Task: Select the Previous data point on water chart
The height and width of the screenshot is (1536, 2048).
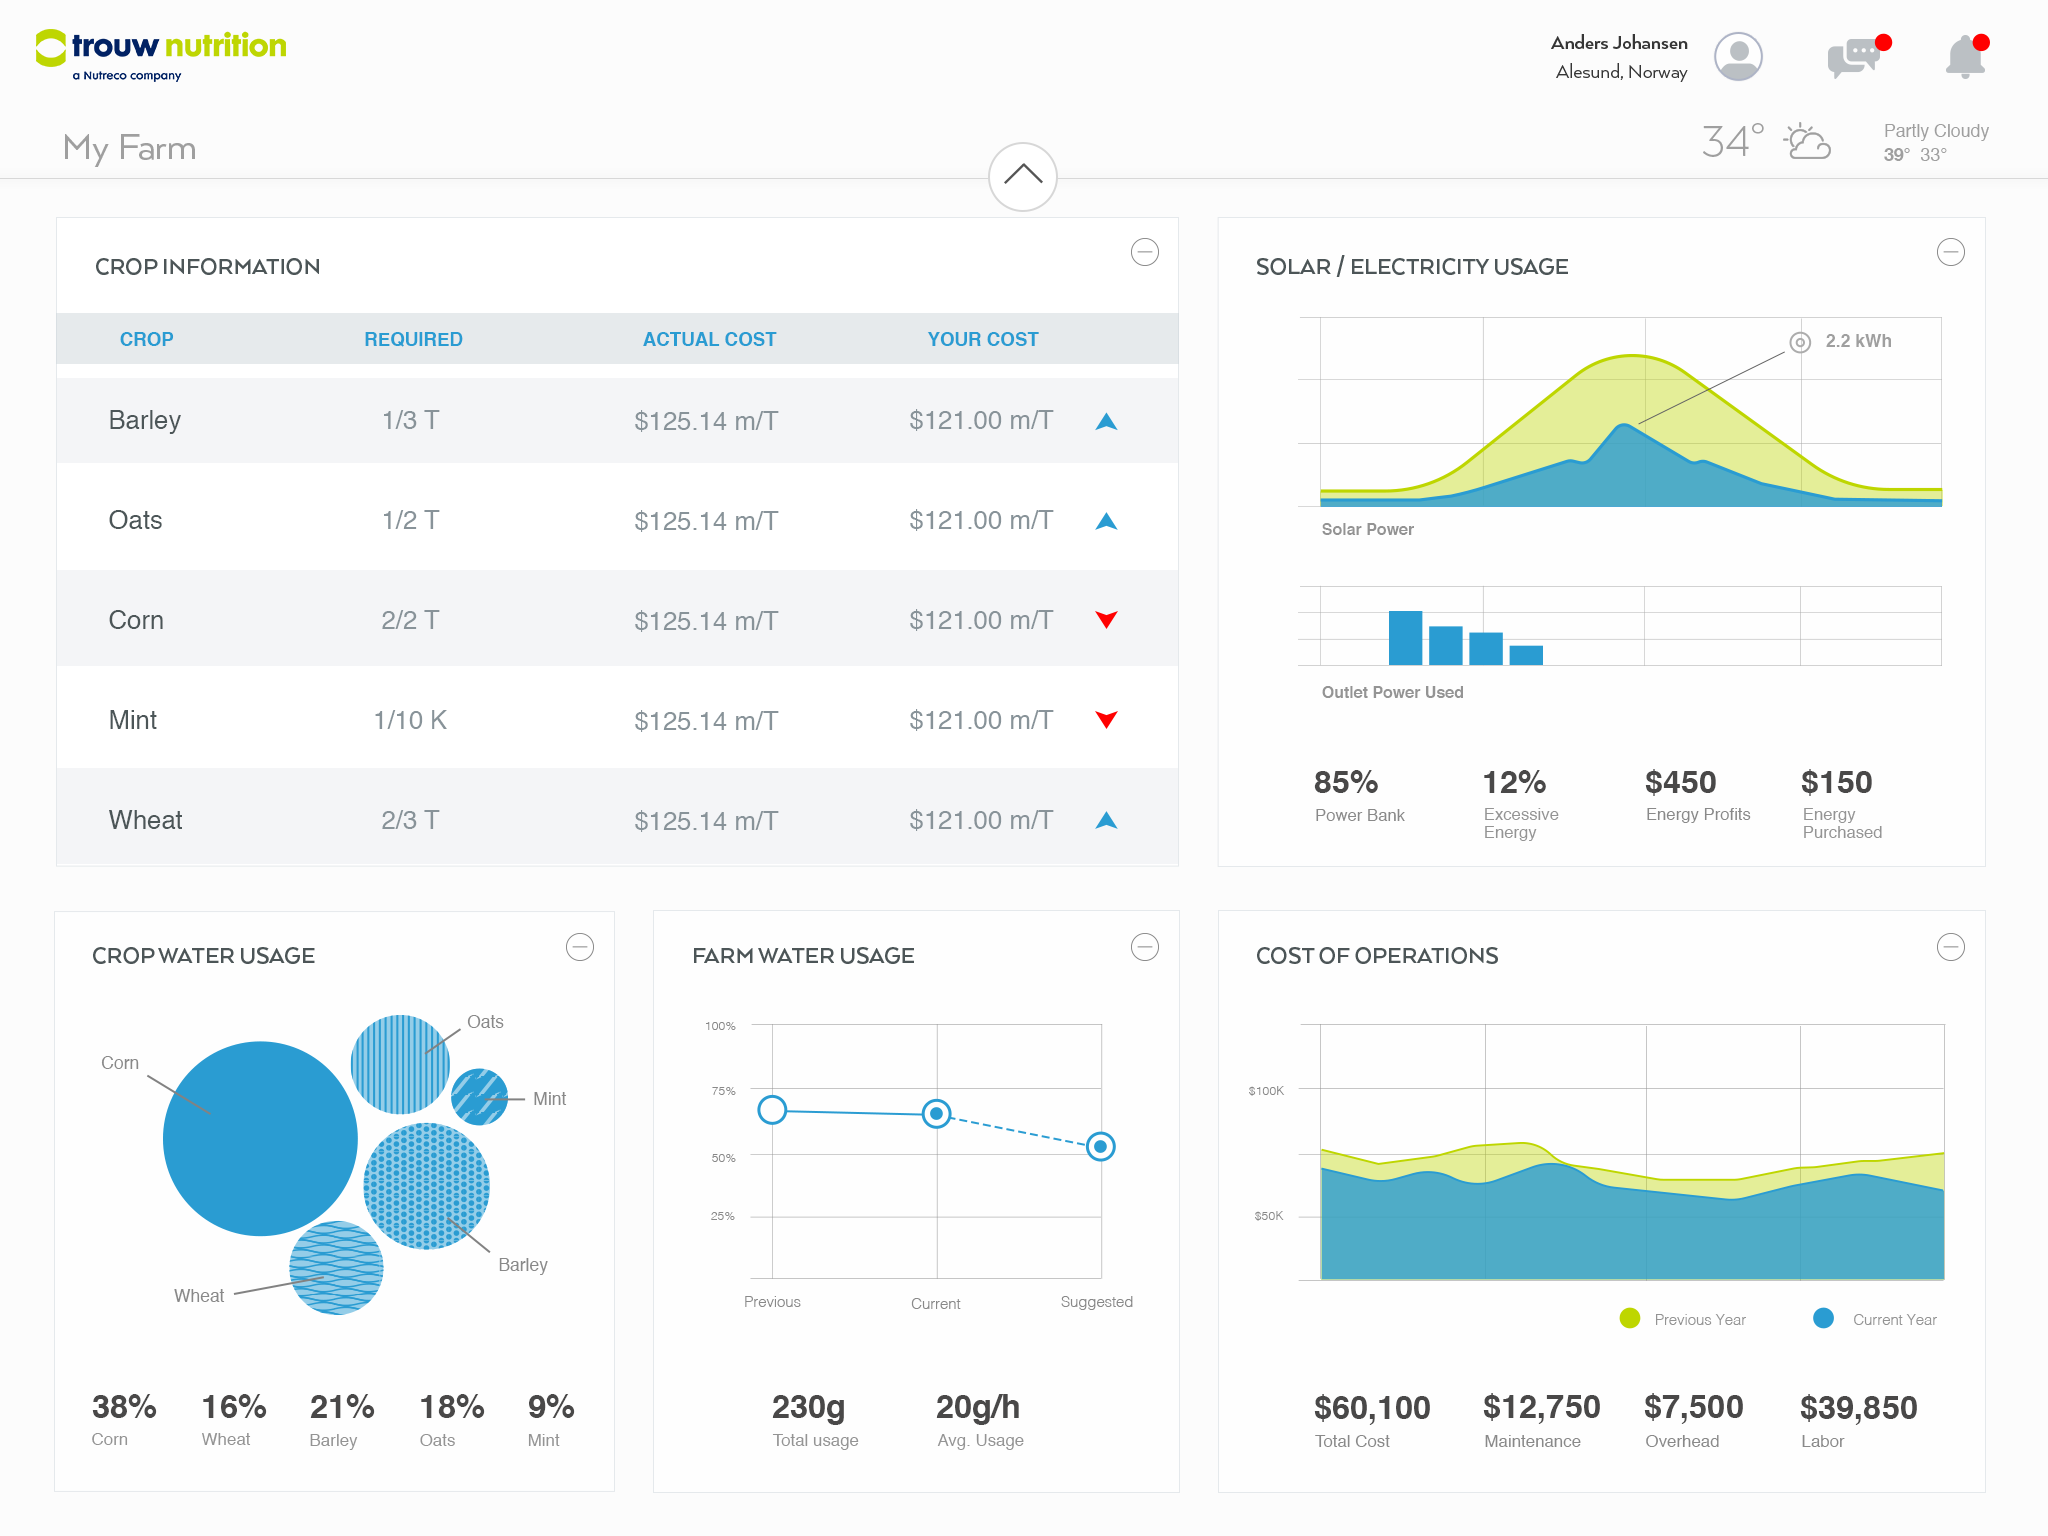Action: [x=772, y=1110]
